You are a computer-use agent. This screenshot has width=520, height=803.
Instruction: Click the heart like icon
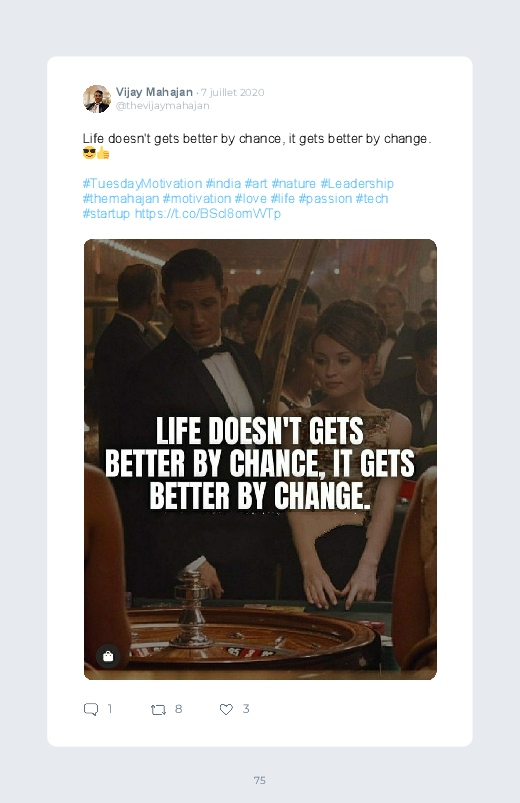tap(226, 709)
